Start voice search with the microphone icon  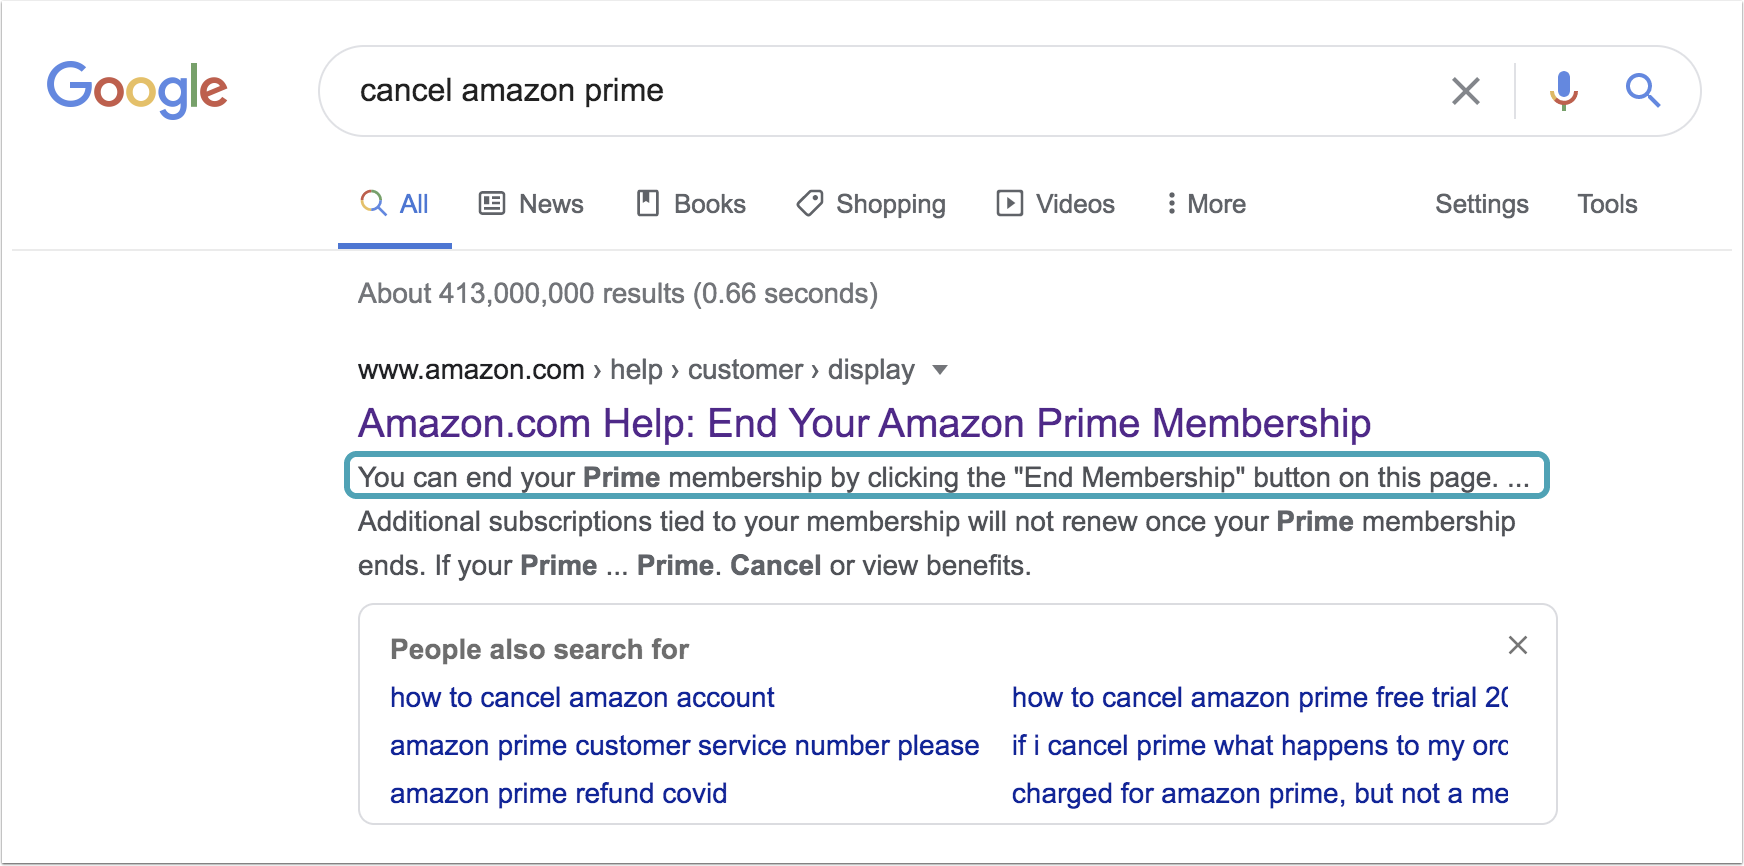(1564, 91)
